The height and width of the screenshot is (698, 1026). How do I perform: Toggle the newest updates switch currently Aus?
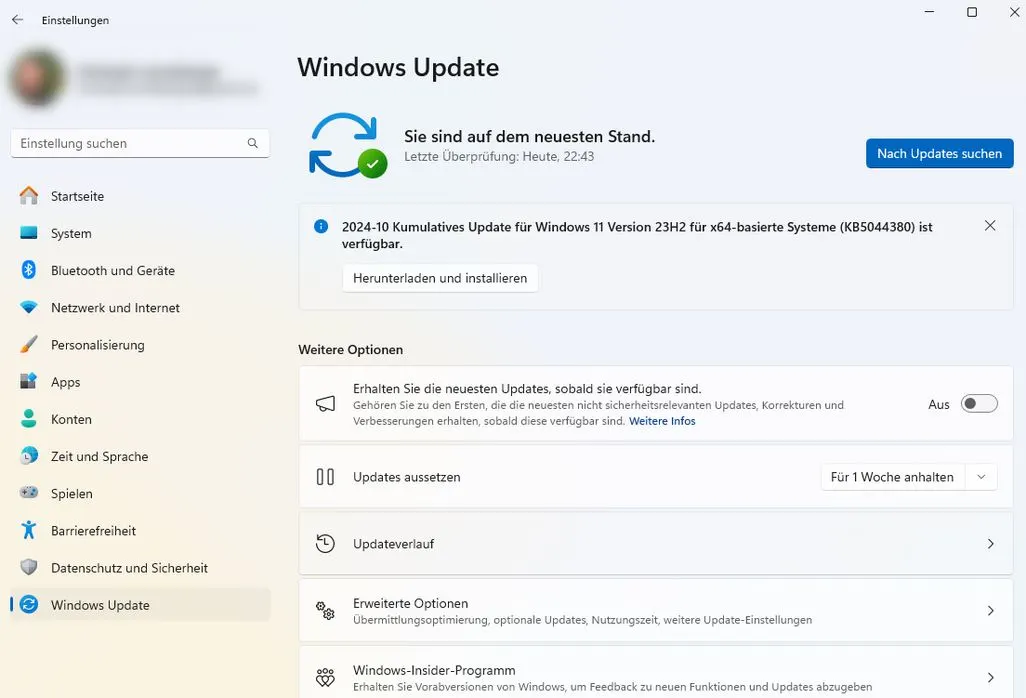(x=979, y=404)
